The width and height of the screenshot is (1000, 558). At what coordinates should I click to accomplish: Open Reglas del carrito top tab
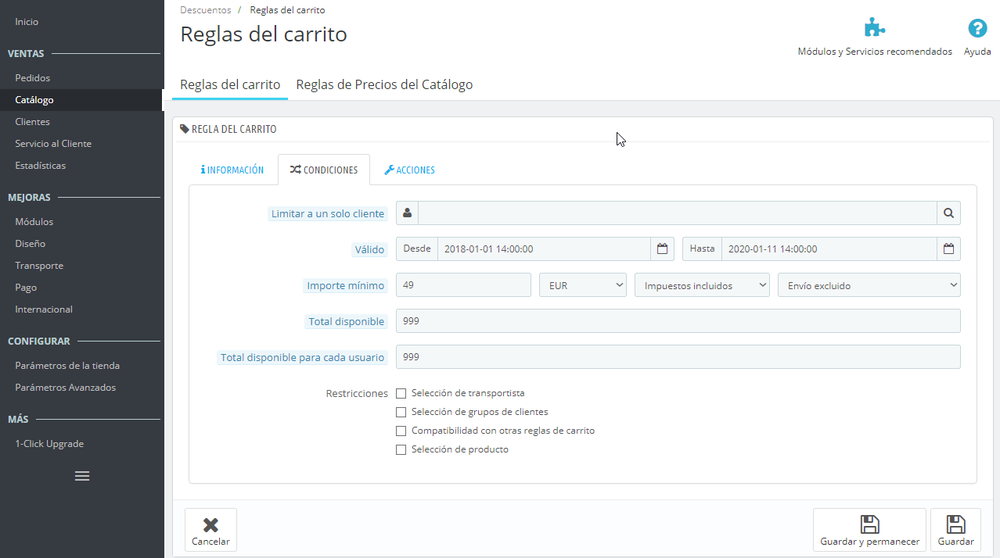pyautogui.click(x=230, y=85)
